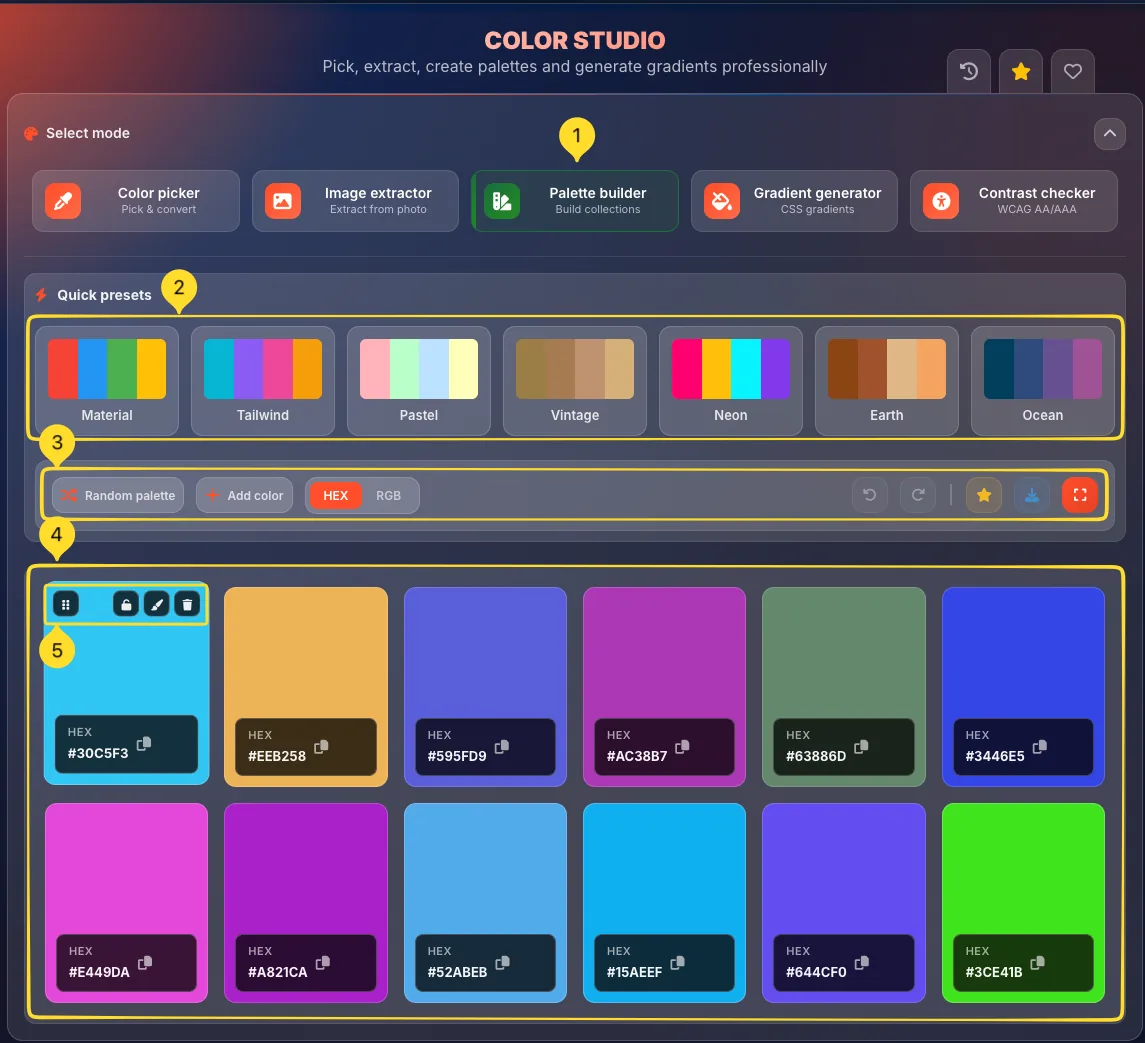1145x1043 pixels.
Task: Toggle HEX color format
Action: click(335, 495)
